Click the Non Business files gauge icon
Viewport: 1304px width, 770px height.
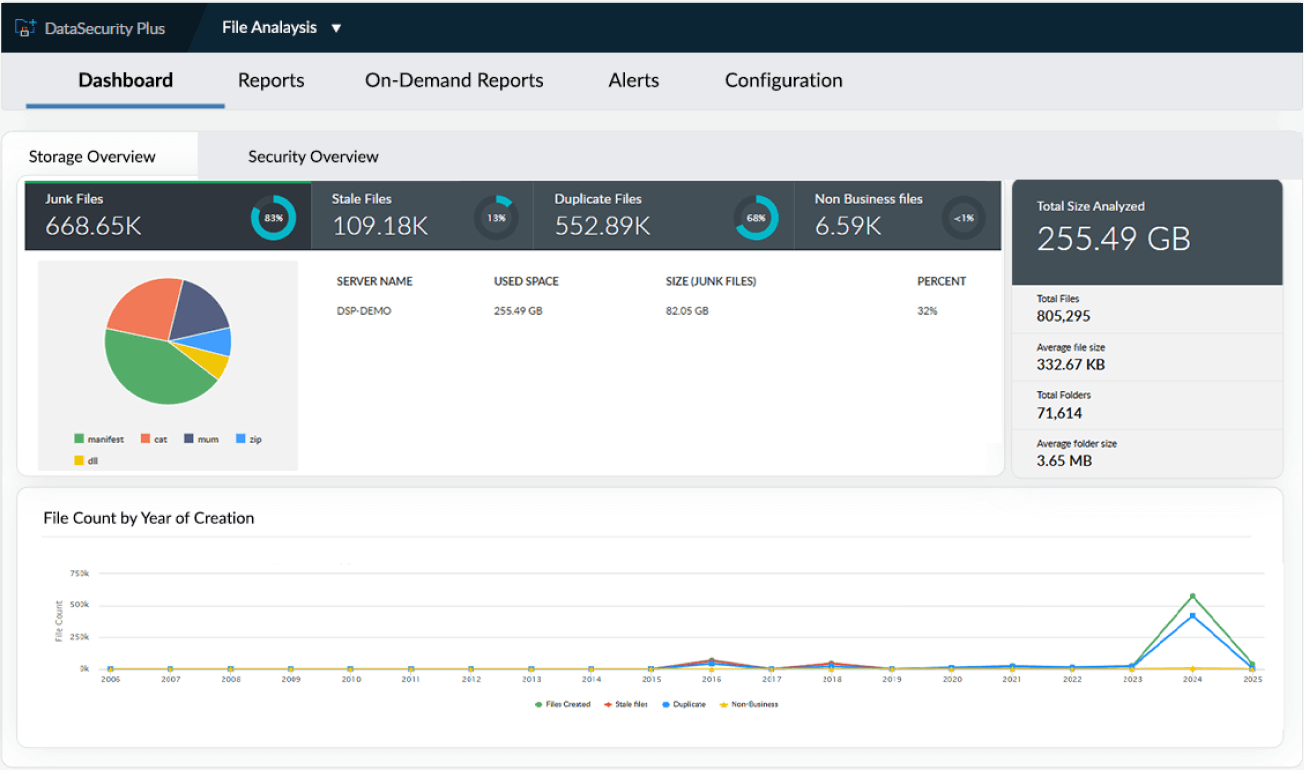962,216
